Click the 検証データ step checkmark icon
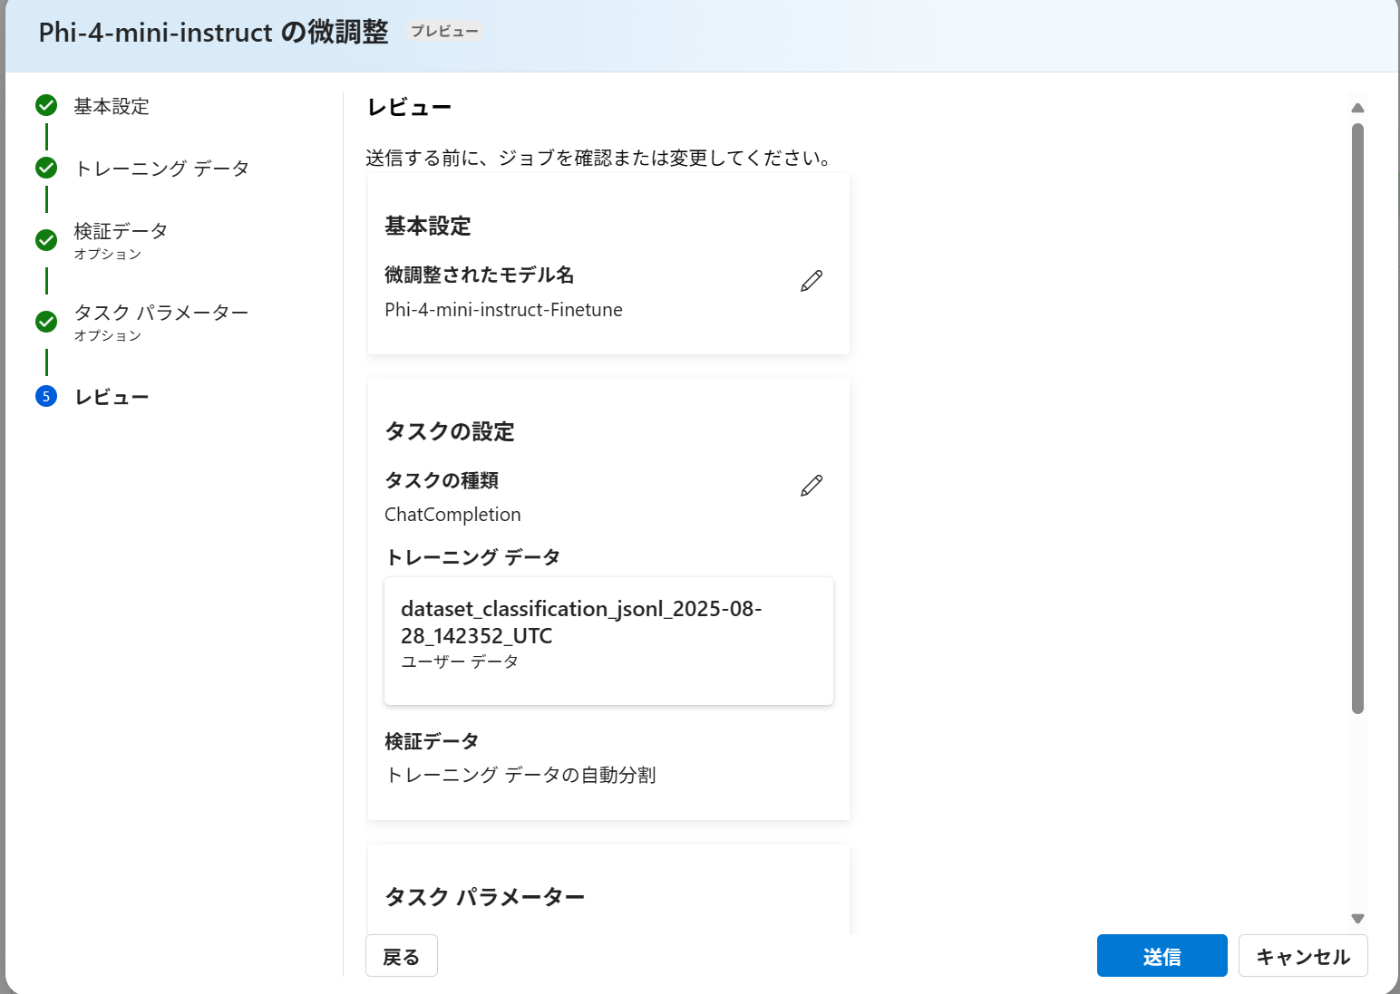The image size is (1400, 994). pyautogui.click(x=46, y=240)
